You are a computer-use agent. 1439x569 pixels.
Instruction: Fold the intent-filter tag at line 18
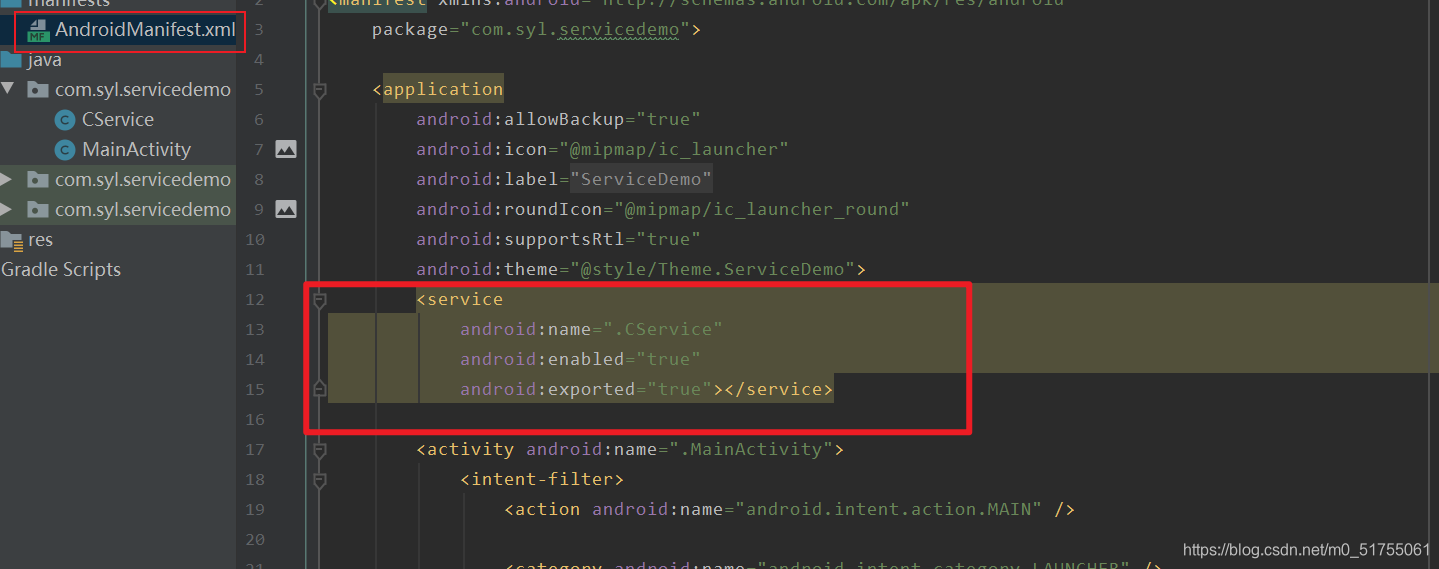click(320, 480)
